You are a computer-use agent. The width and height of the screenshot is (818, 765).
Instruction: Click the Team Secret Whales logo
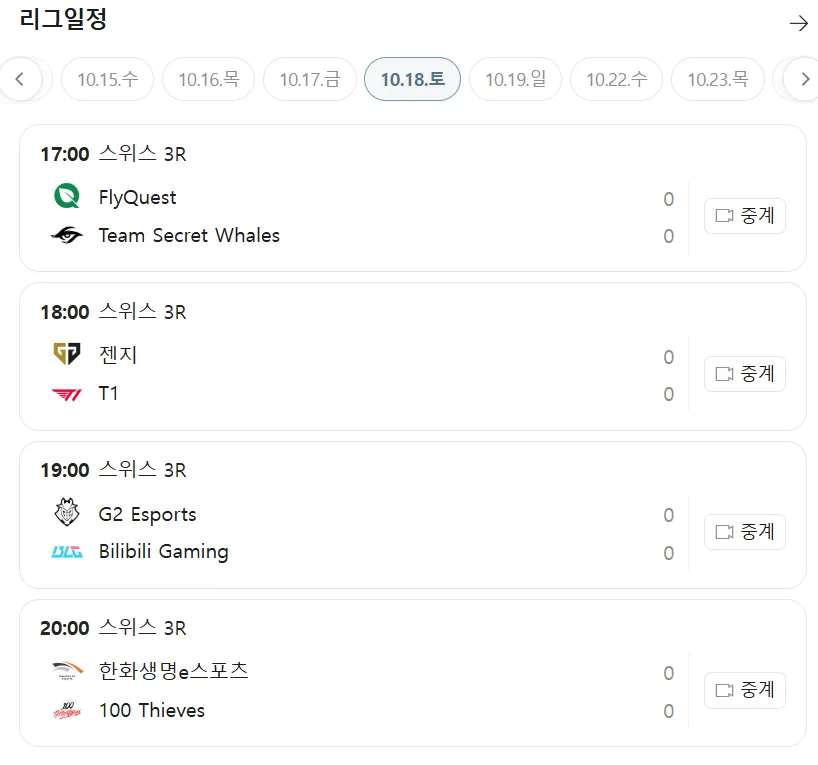point(67,236)
